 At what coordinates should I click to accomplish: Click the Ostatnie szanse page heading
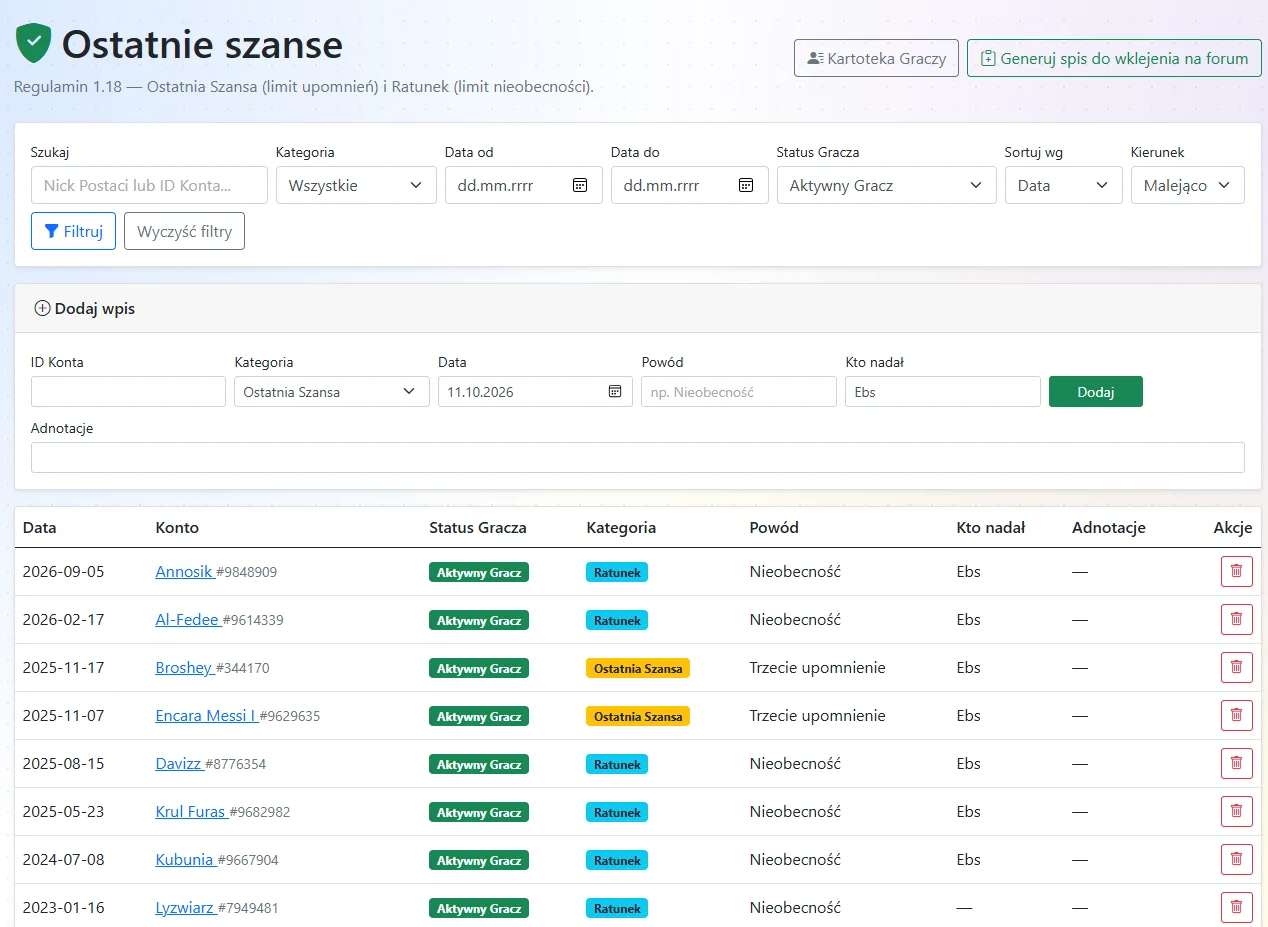[202, 44]
